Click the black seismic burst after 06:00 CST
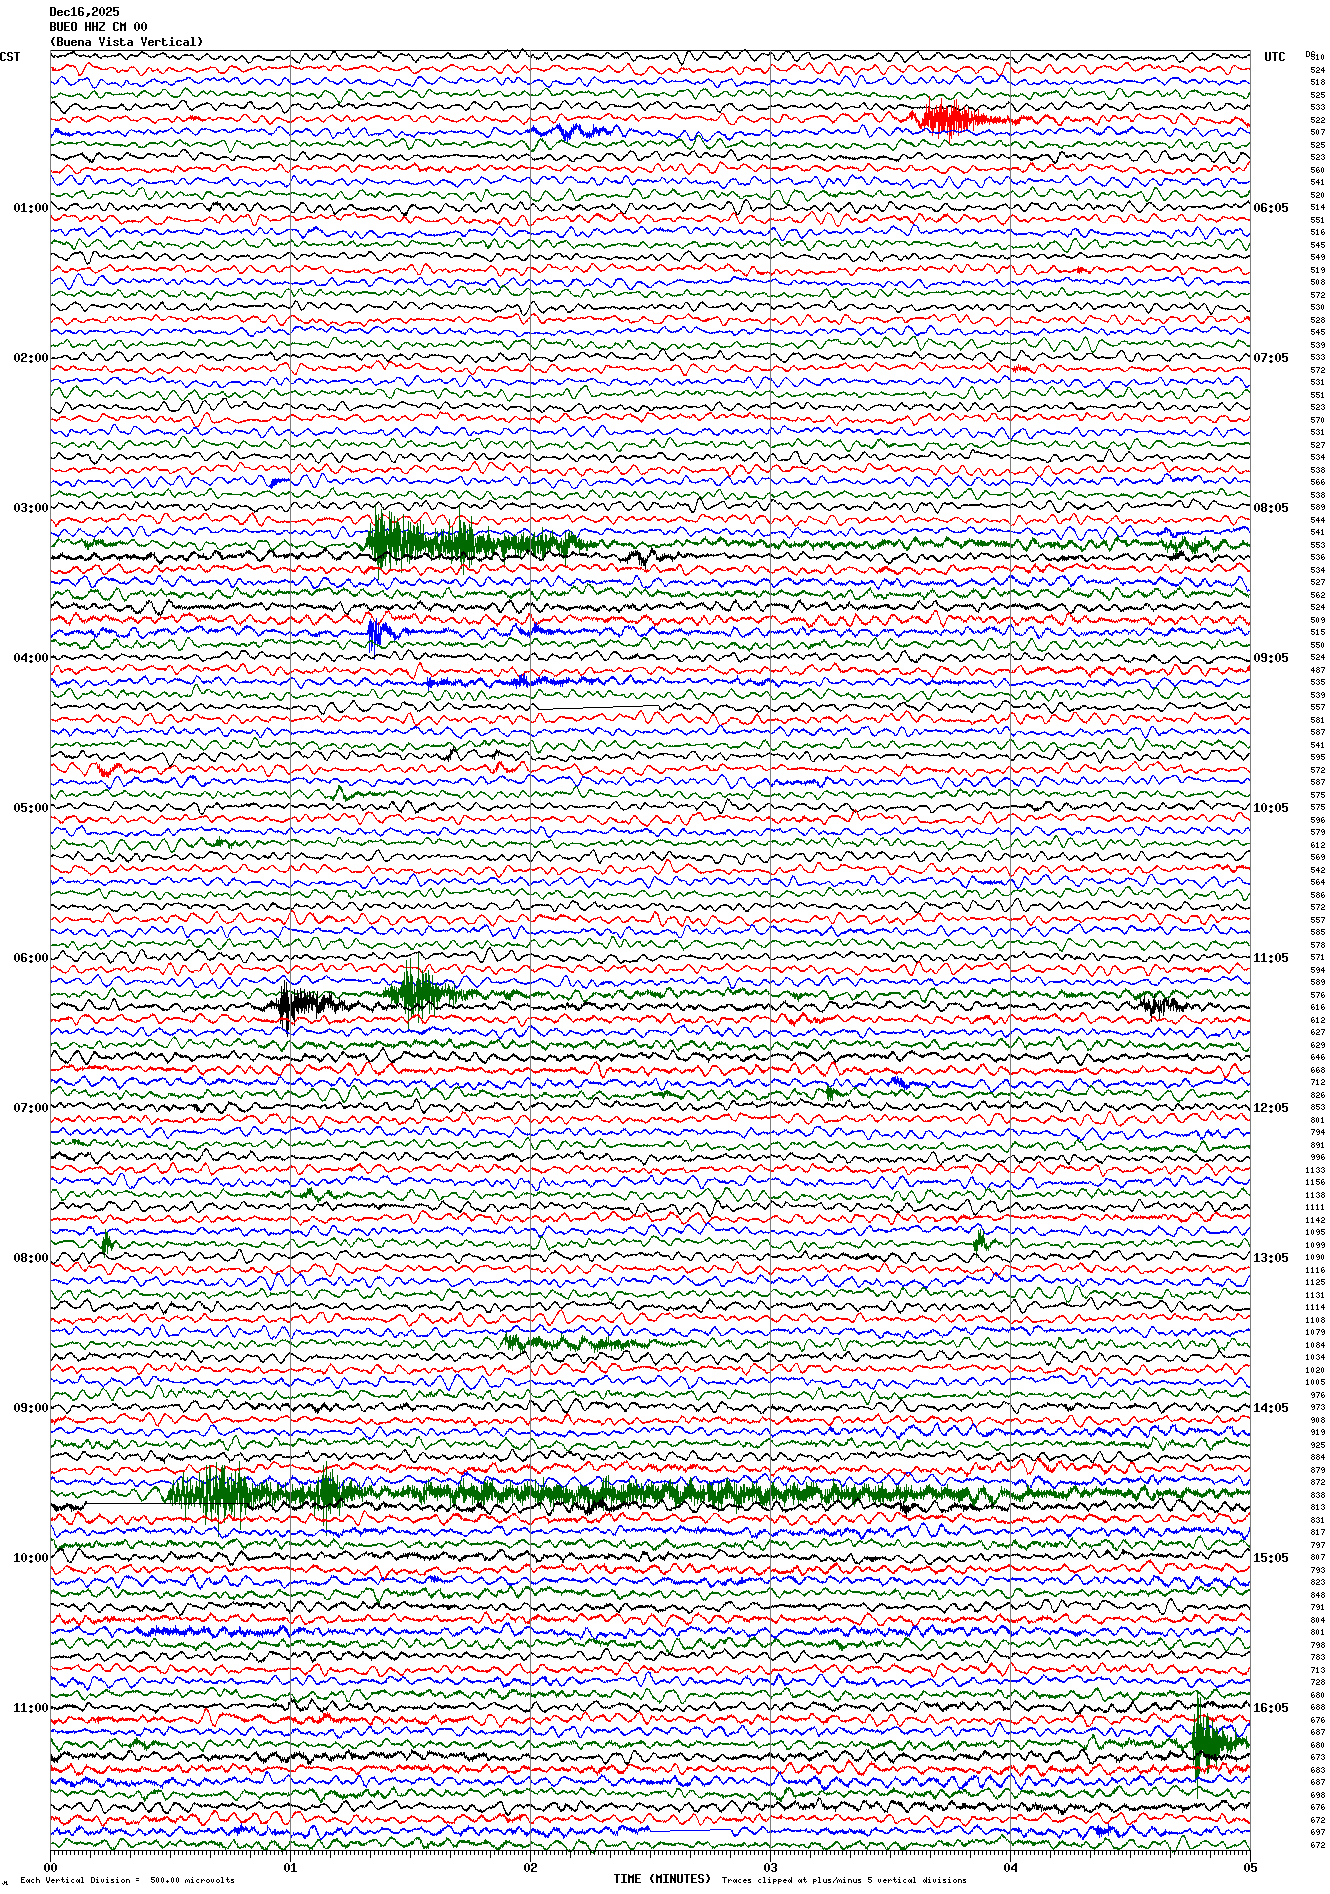This screenshot has height=1894, width=1330. (x=300, y=1003)
